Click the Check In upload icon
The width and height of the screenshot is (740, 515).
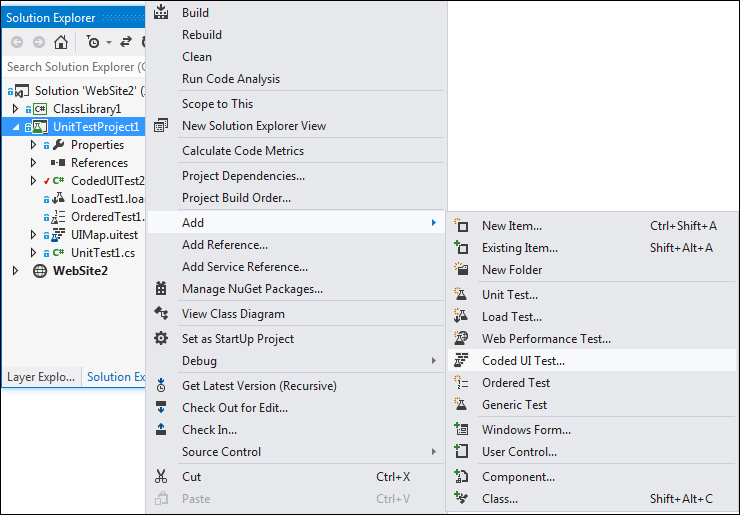[x=161, y=430]
